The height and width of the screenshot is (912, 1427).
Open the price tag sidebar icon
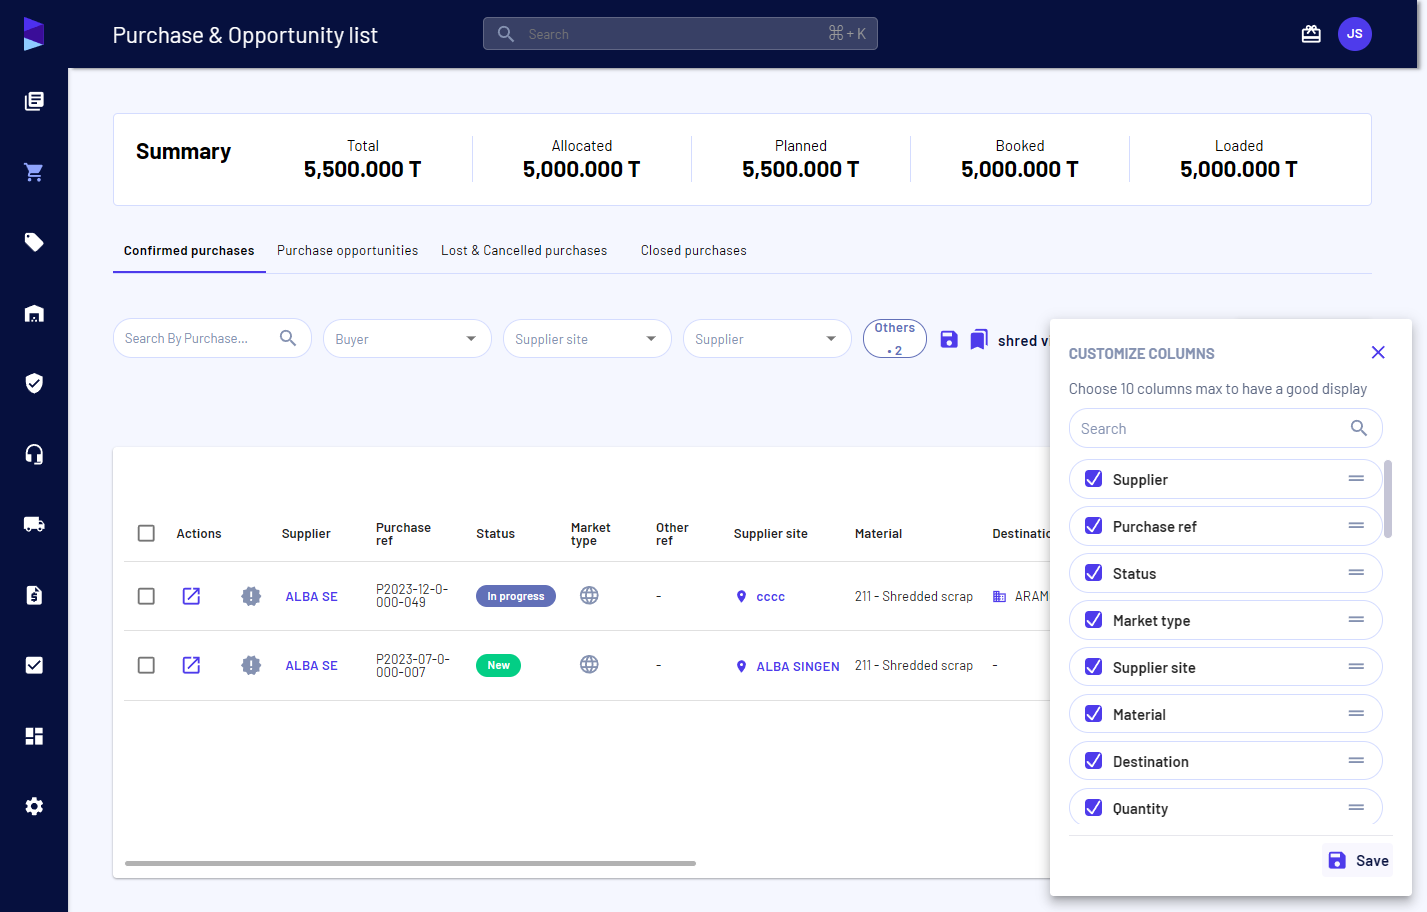pyautogui.click(x=34, y=242)
